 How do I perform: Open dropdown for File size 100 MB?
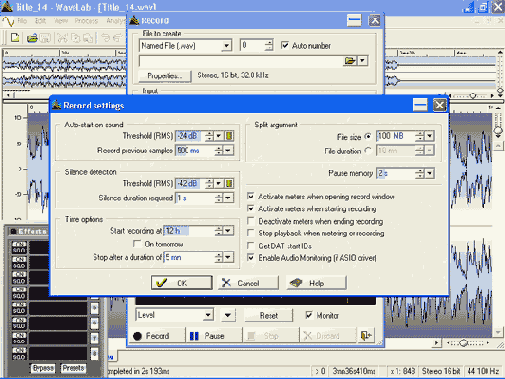[x=429, y=136]
